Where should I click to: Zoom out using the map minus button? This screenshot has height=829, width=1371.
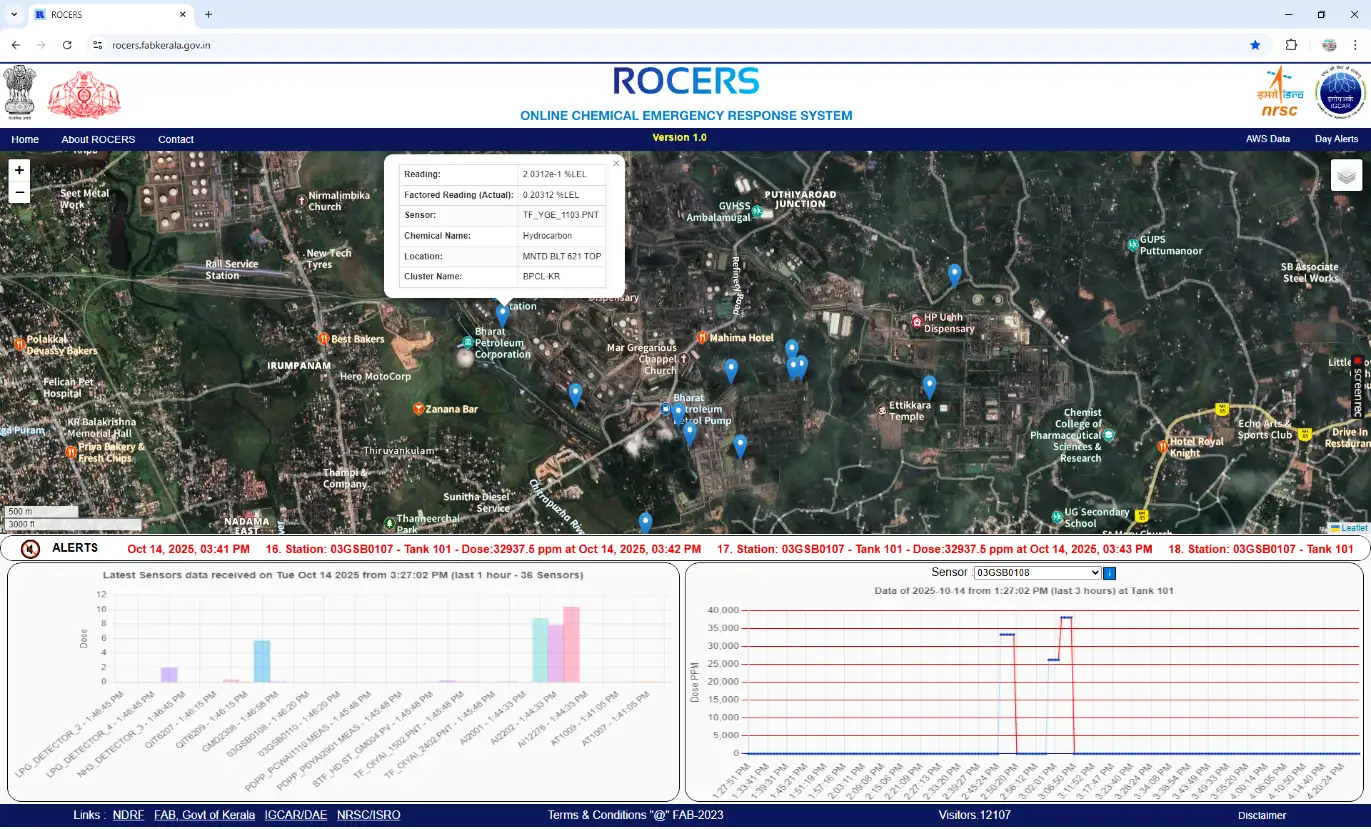click(18, 190)
